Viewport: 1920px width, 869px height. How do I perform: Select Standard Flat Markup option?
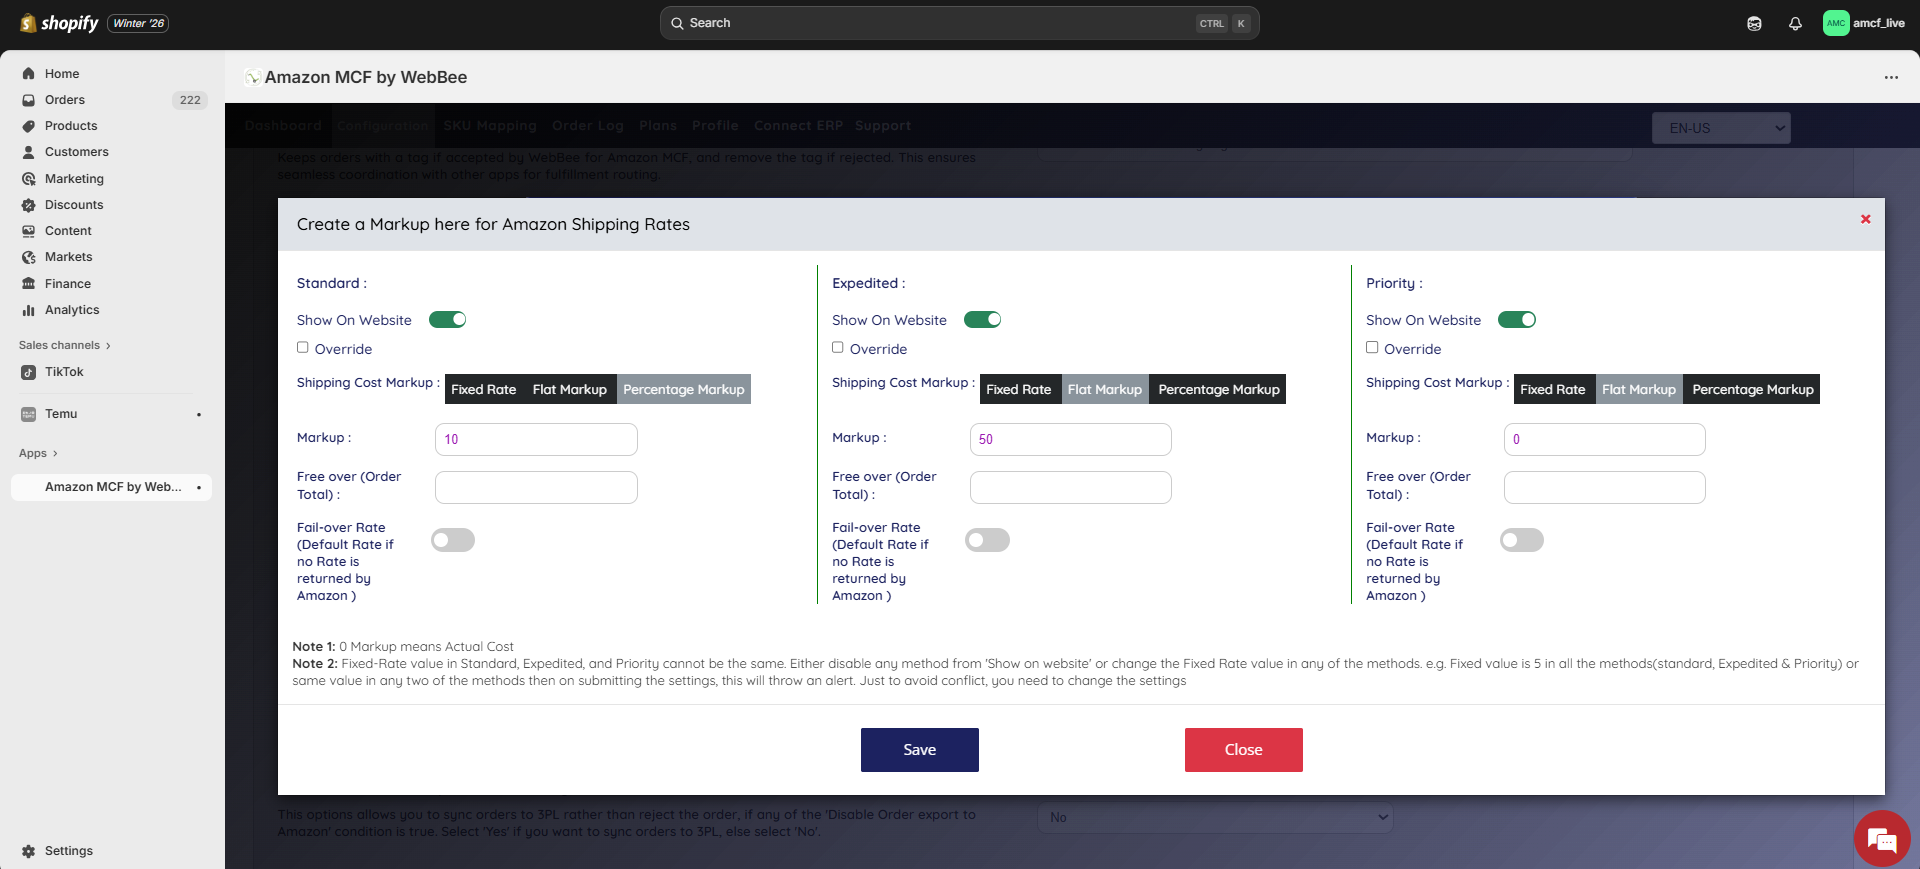coord(569,389)
